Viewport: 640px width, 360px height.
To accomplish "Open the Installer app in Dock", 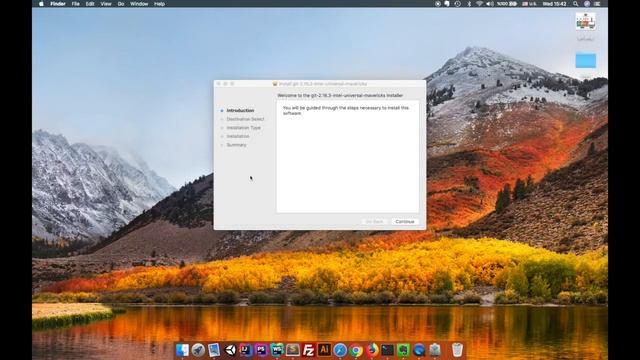I will click(x=435, y=350).
